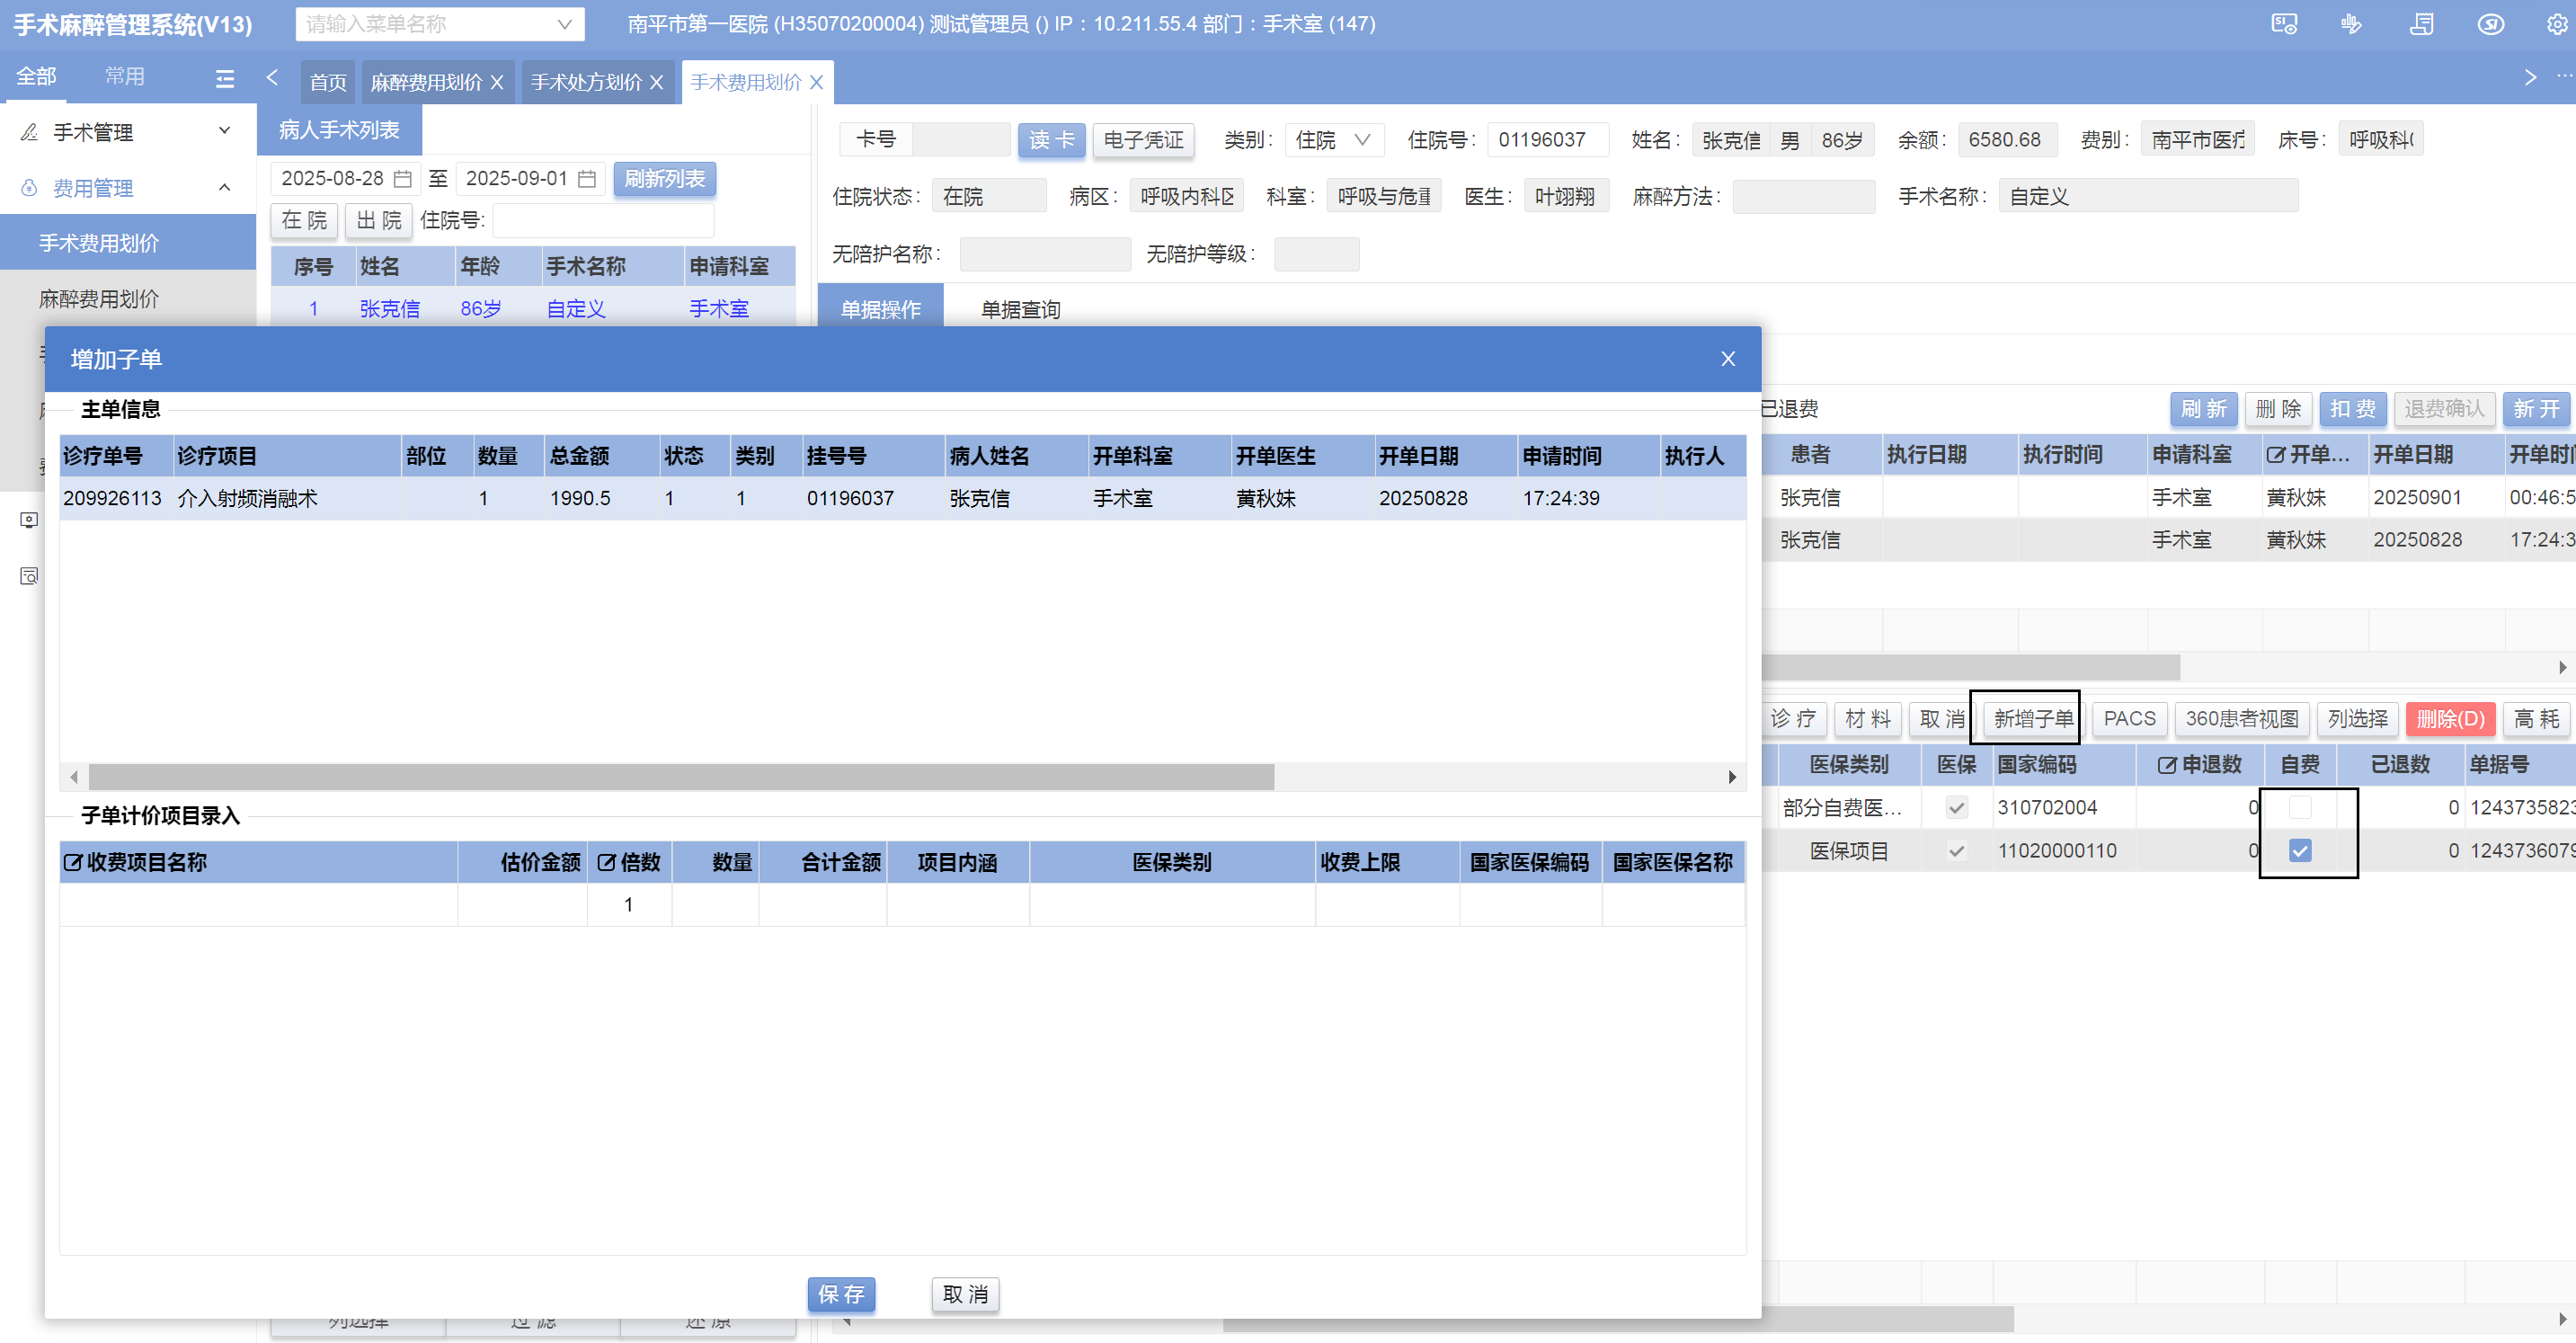The image size is (2576, 1343).
Task: Open the chart edit icon in header
Action: 2352,24
